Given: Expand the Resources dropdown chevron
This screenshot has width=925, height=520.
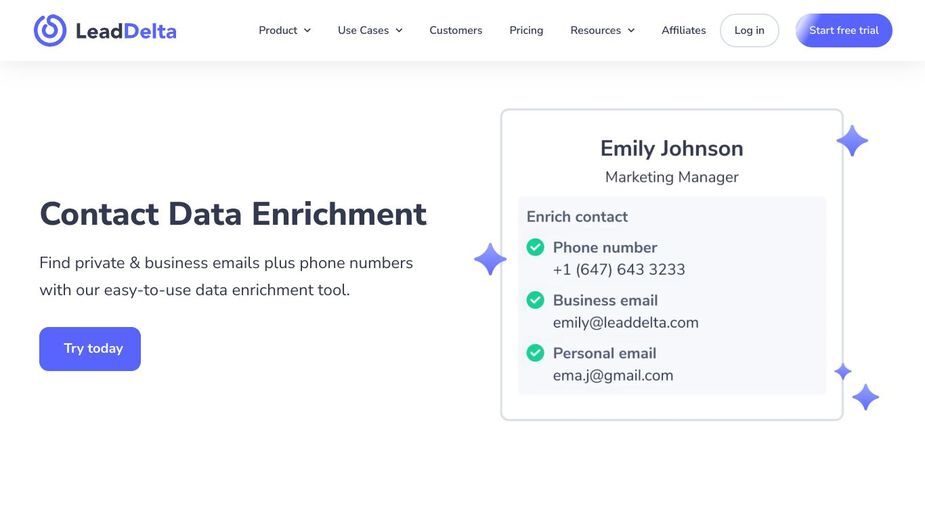Looking at the screenshot, I should [631, 30].
